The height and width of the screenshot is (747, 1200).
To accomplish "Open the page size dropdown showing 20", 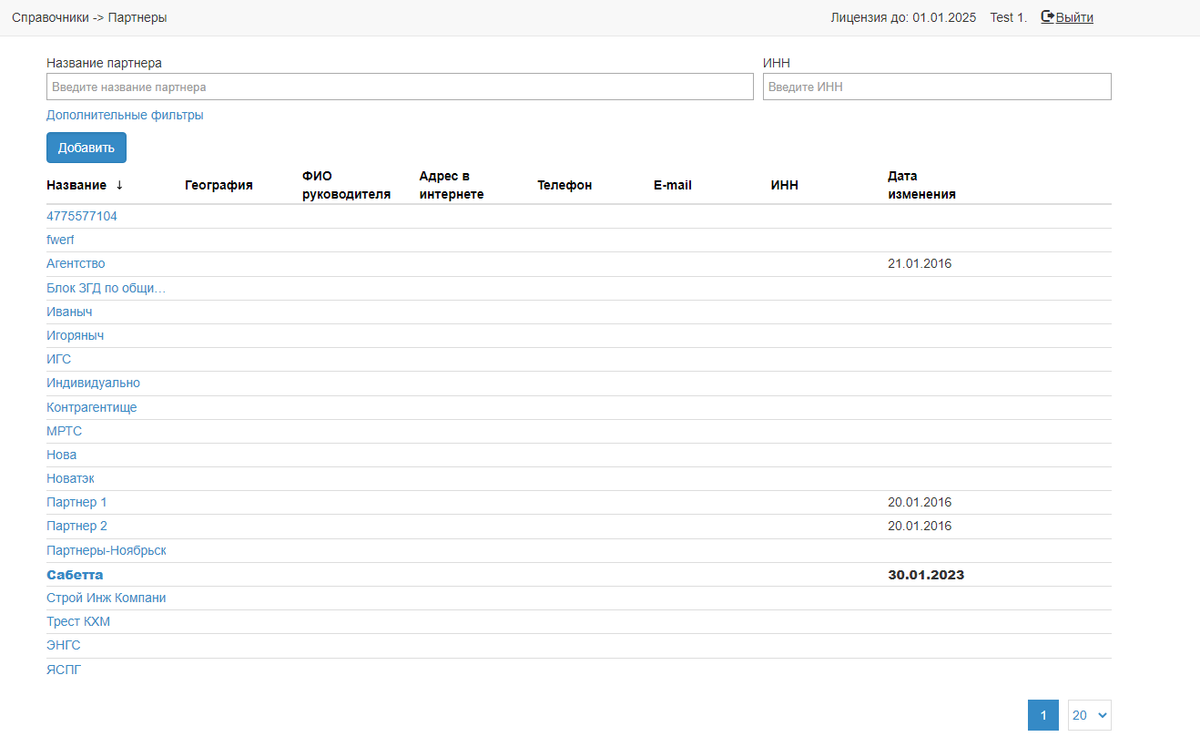I will coord(1089,715).
